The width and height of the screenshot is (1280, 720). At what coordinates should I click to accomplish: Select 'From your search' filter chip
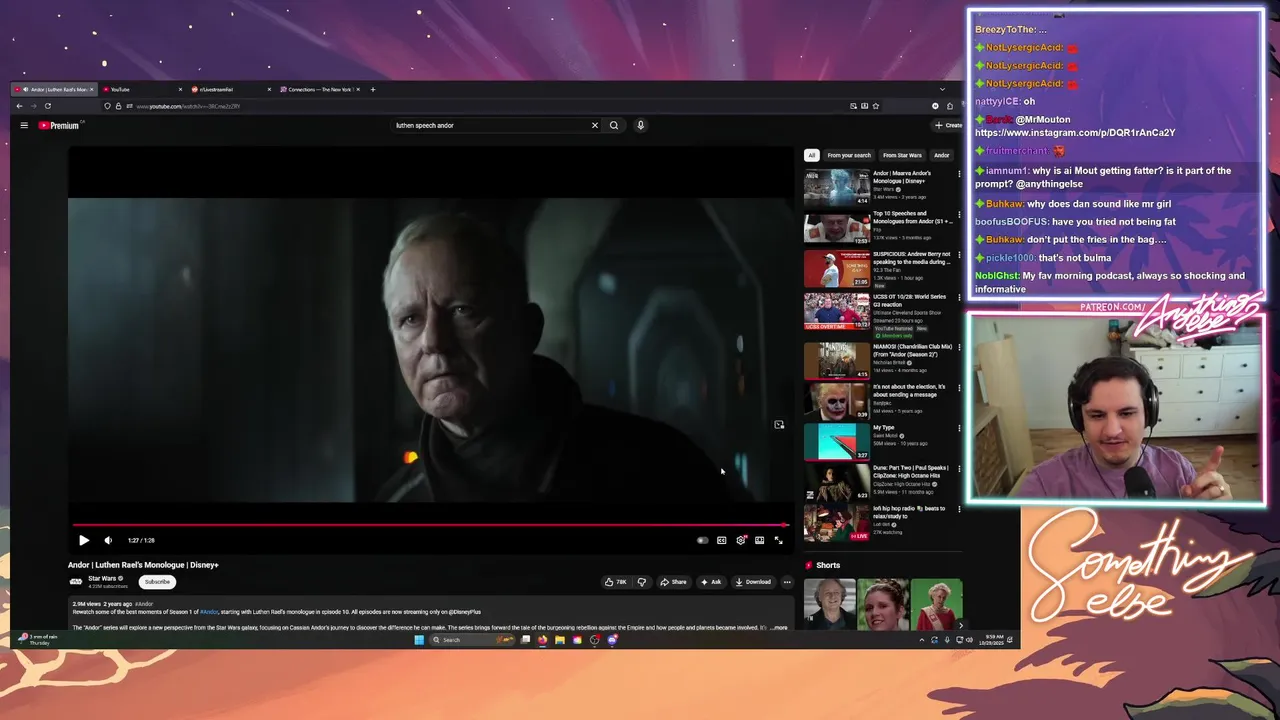tap(849, 155)
